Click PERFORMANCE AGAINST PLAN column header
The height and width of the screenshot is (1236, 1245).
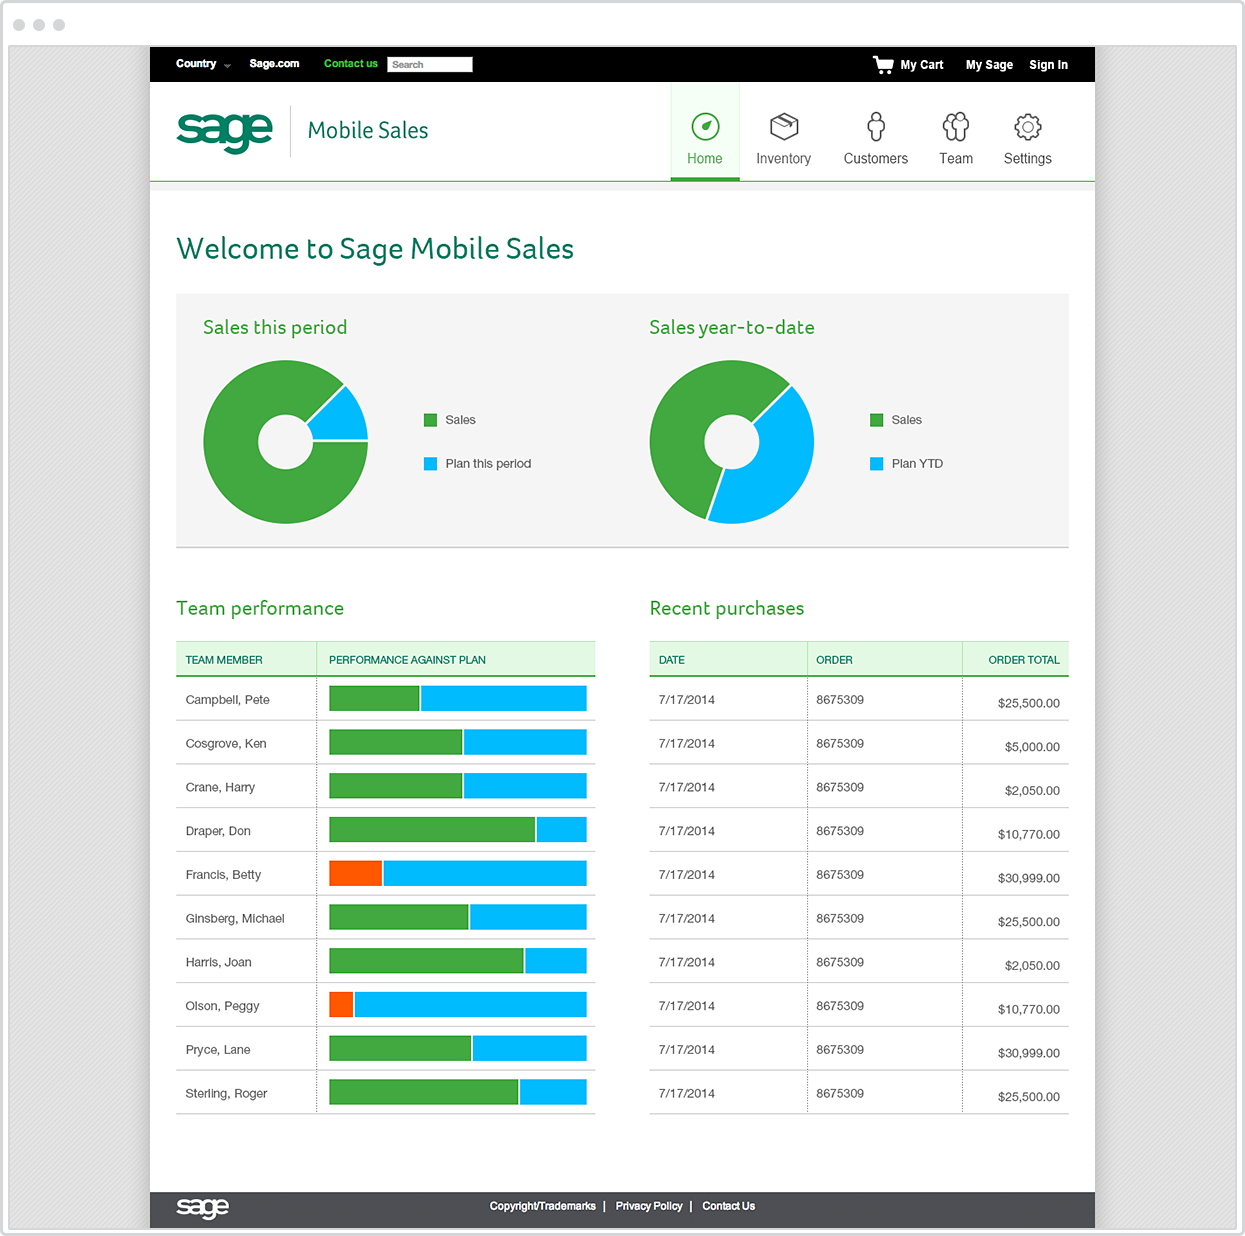coord(407,660)
